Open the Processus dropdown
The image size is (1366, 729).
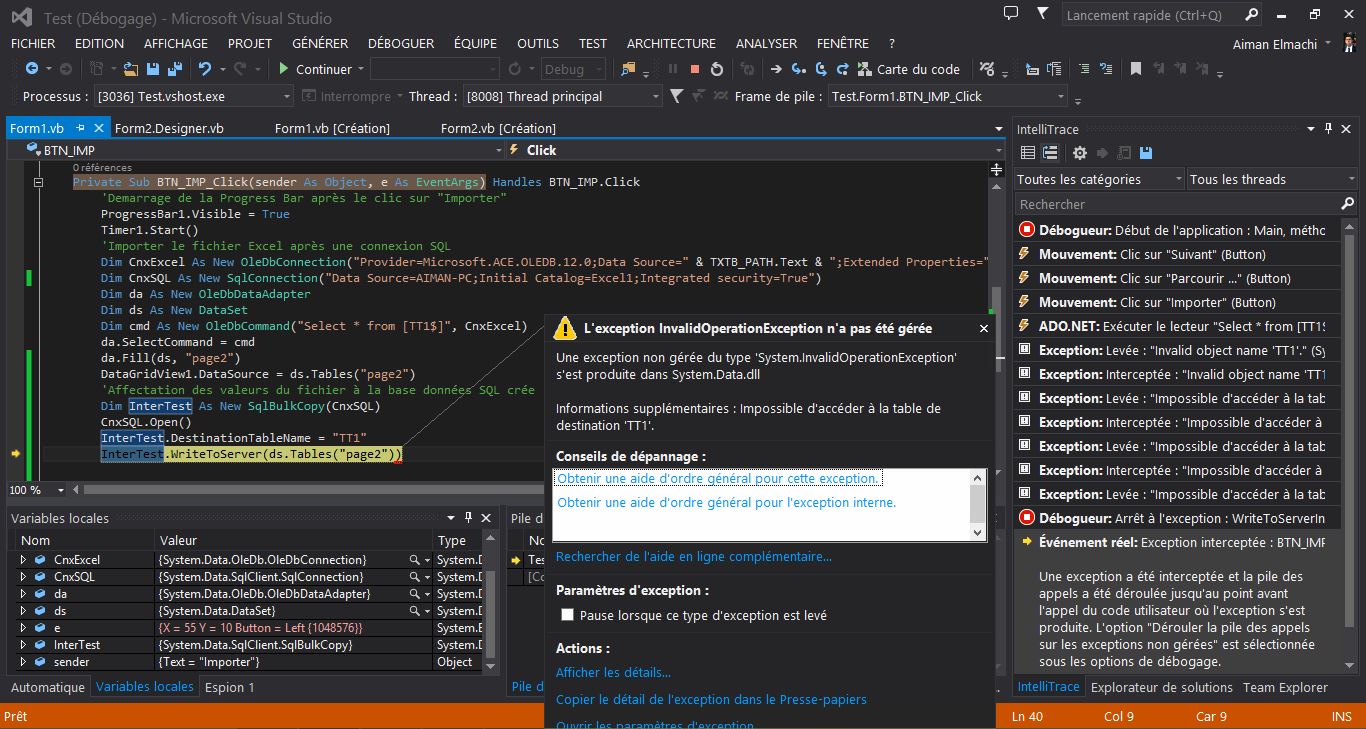coord(286,96)
